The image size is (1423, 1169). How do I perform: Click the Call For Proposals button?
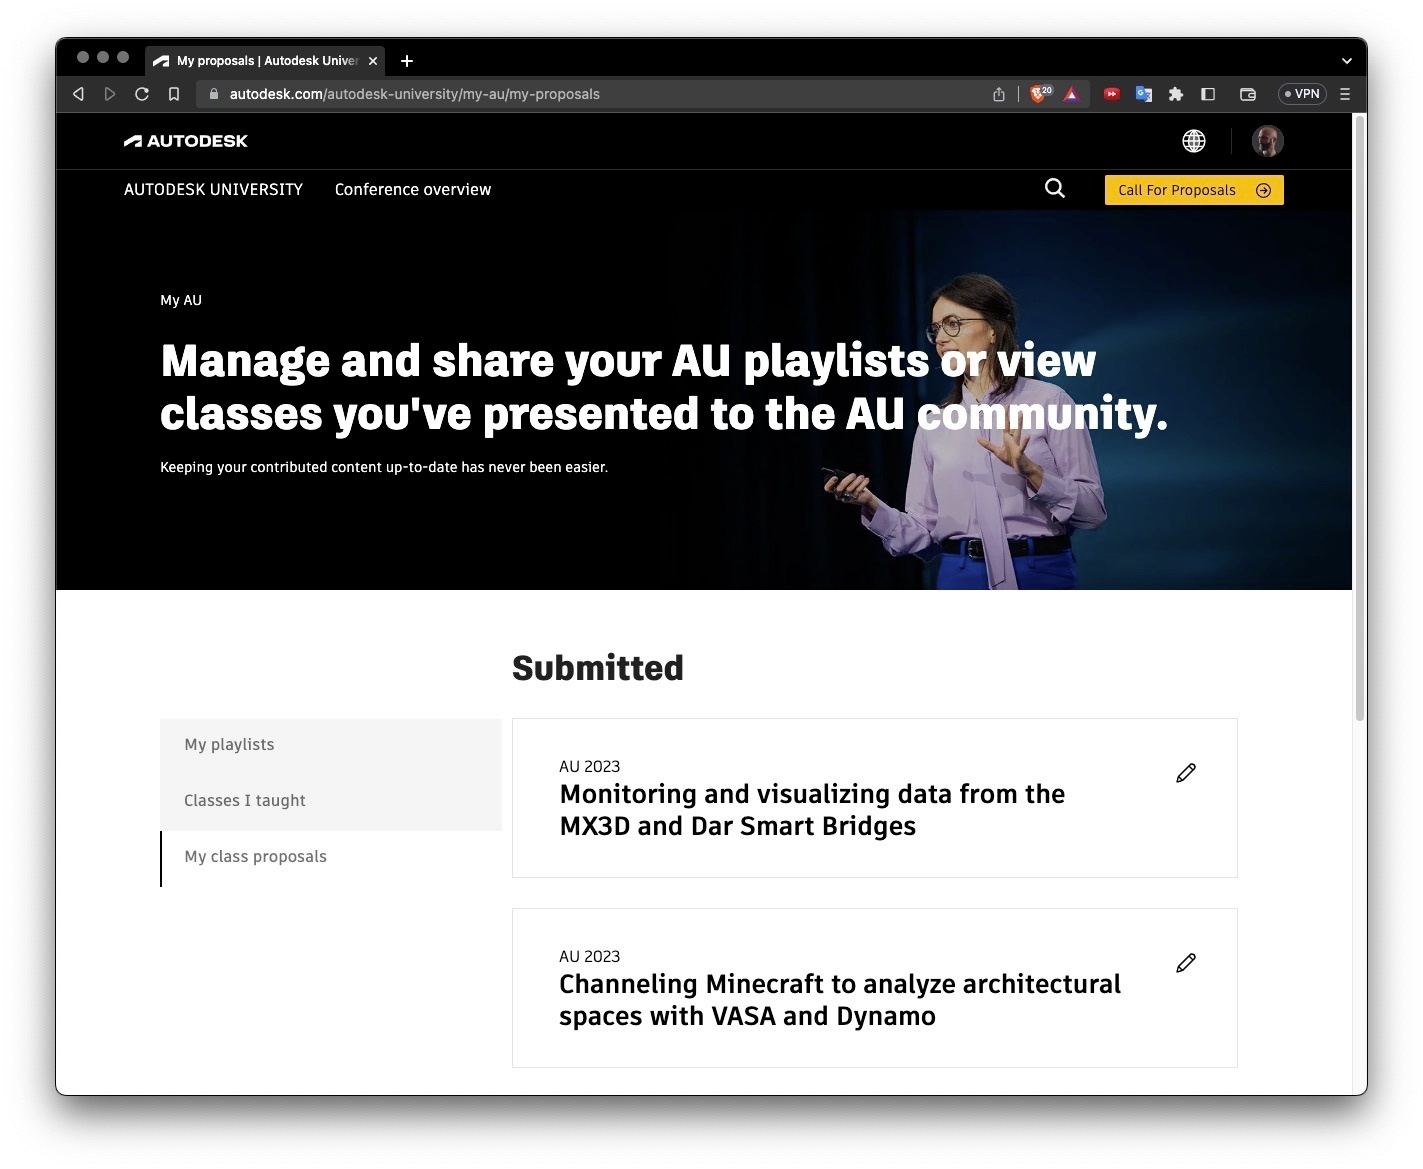coord(1193,190)
